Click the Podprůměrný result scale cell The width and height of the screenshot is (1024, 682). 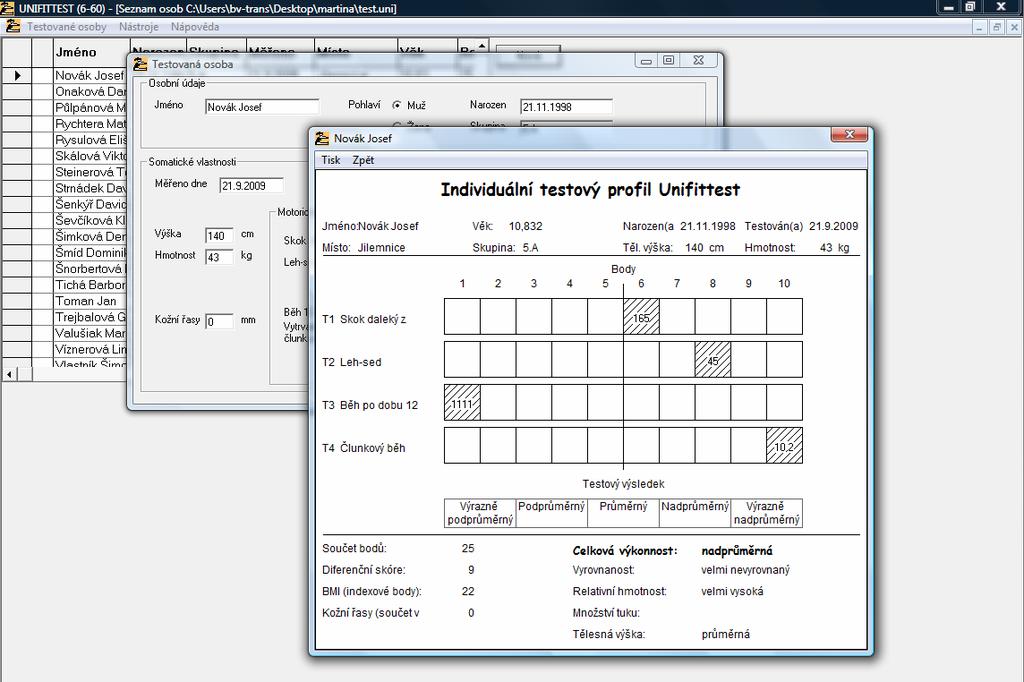pyautogui.click(x=551, y=513)
